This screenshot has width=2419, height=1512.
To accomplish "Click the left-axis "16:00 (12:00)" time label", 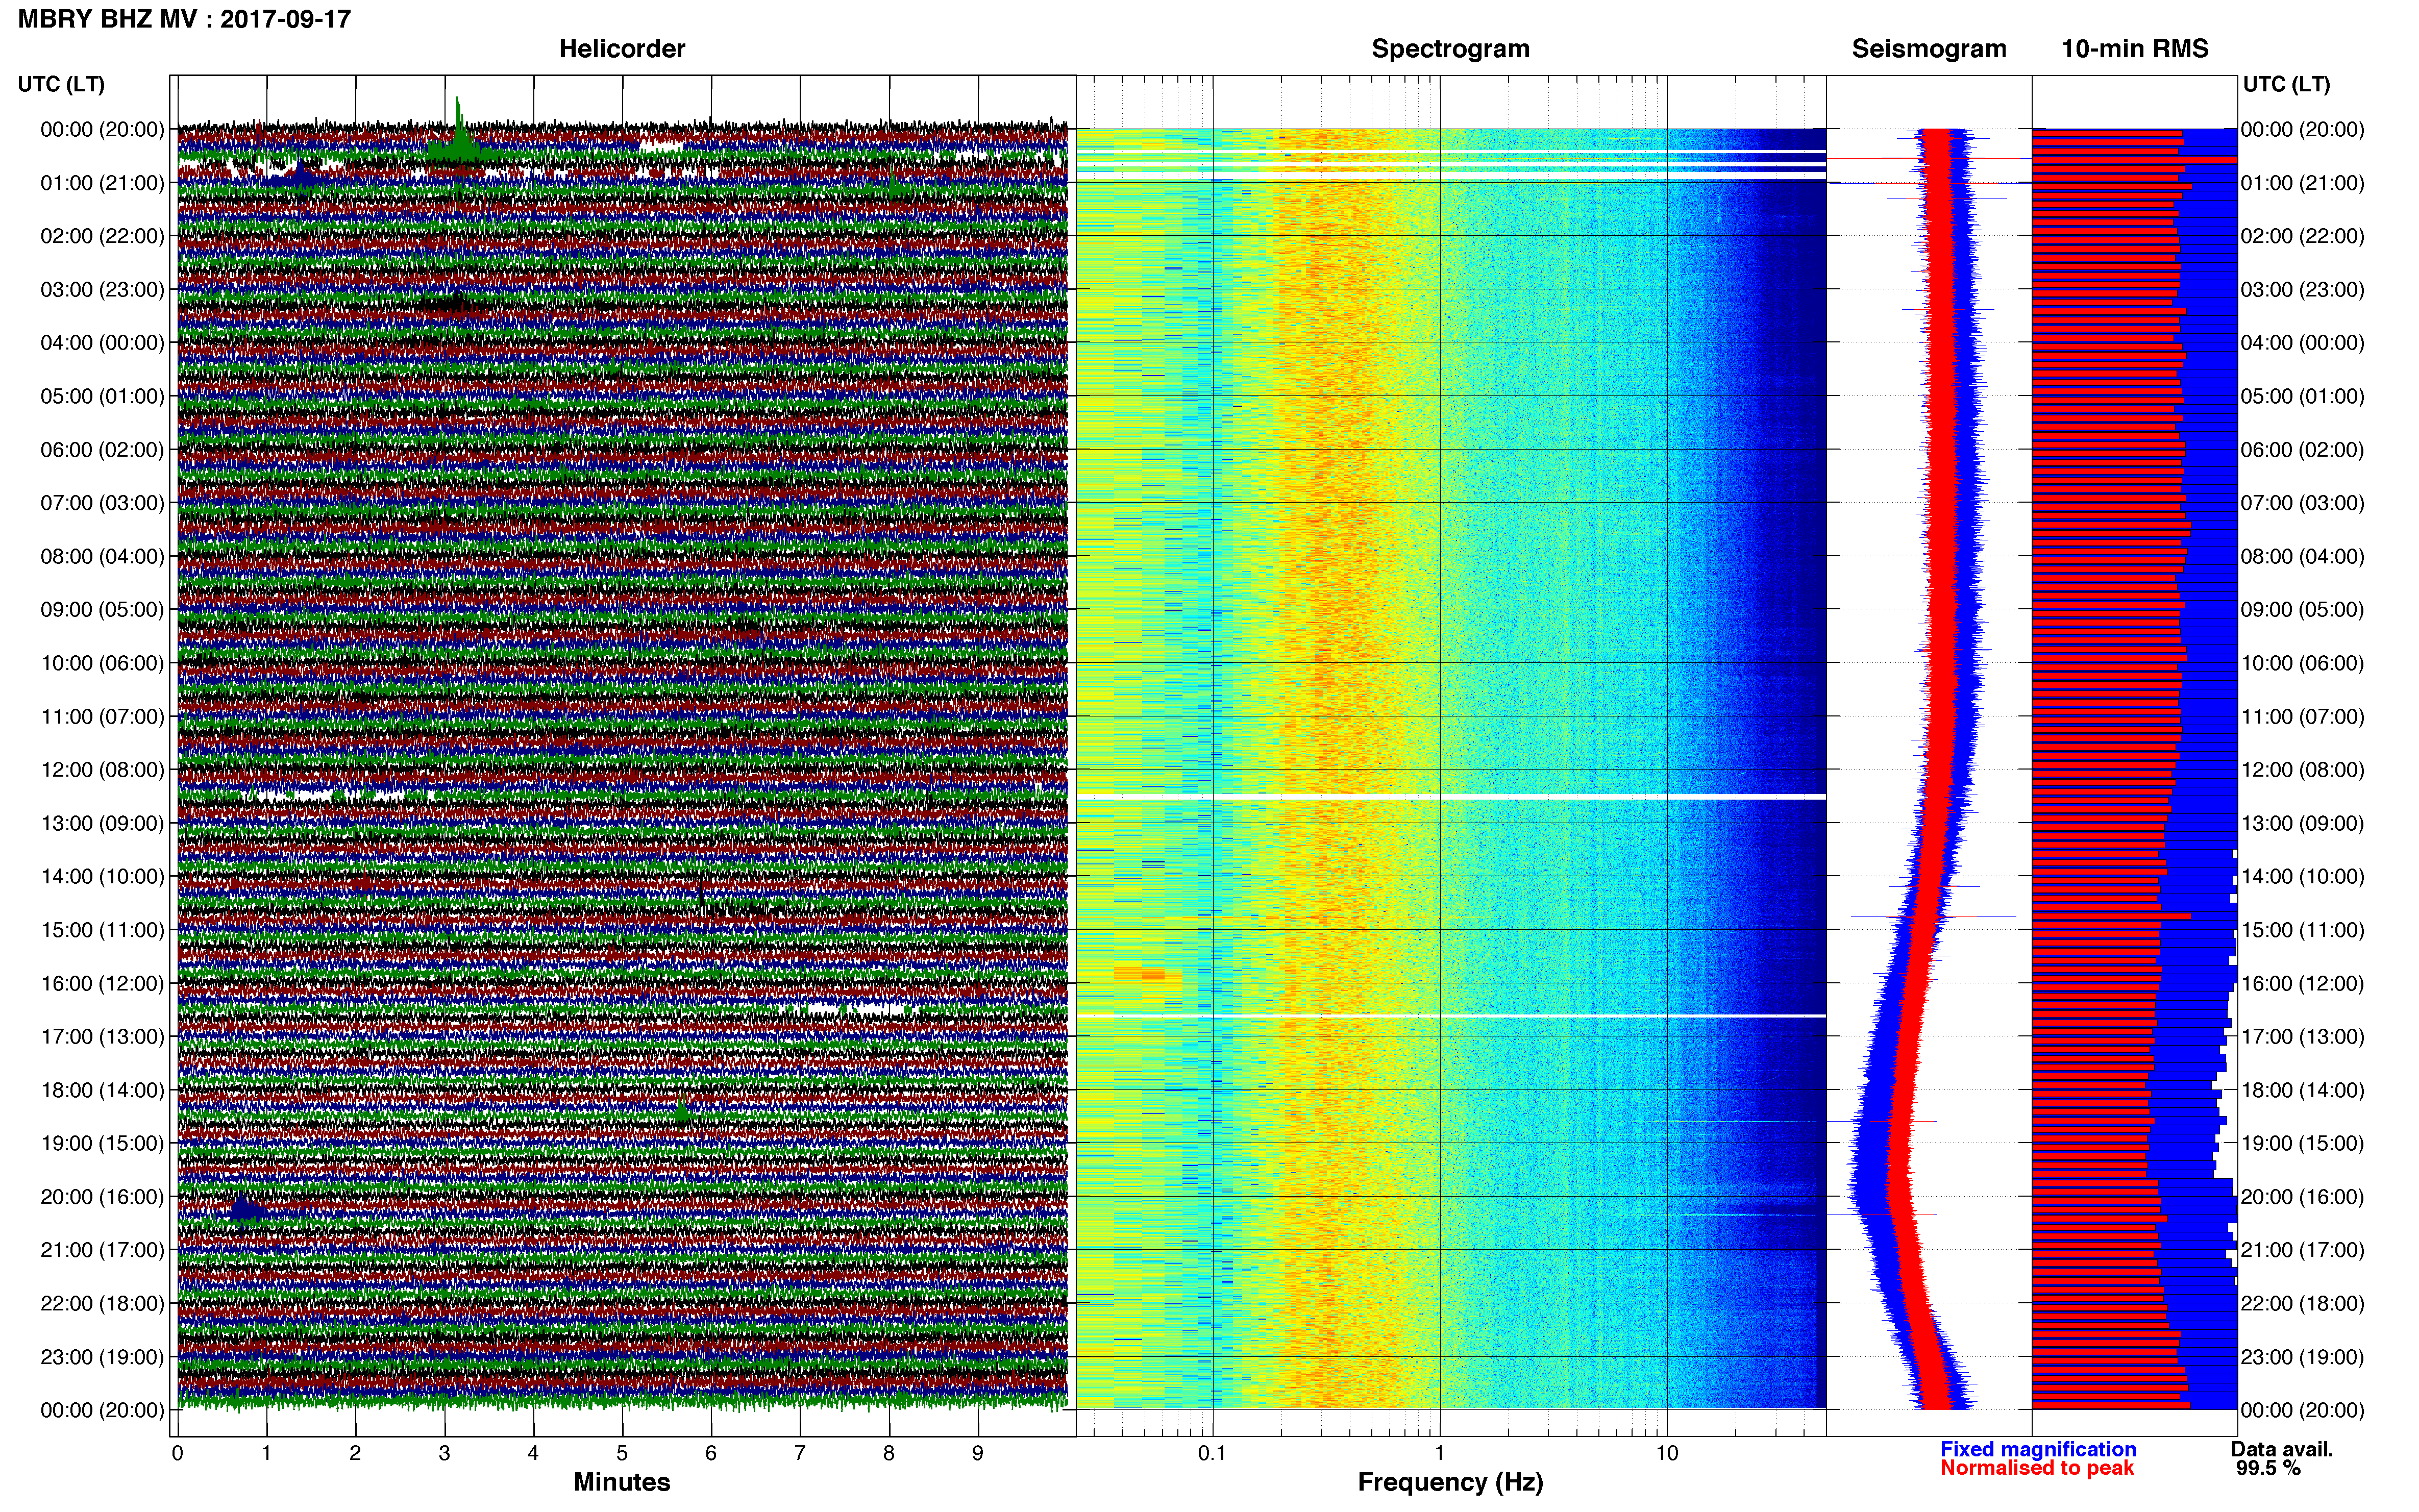I will [102, 983].
